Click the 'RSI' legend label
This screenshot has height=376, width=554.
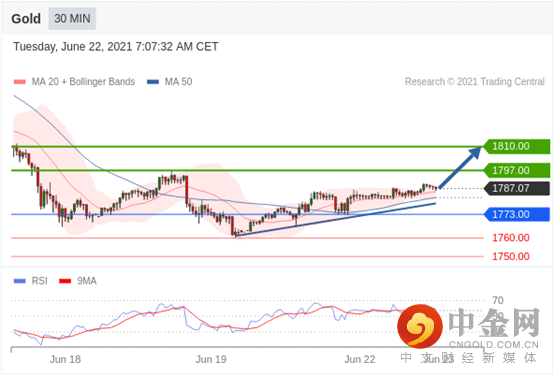pyautogui.click(x=40, y=281)
